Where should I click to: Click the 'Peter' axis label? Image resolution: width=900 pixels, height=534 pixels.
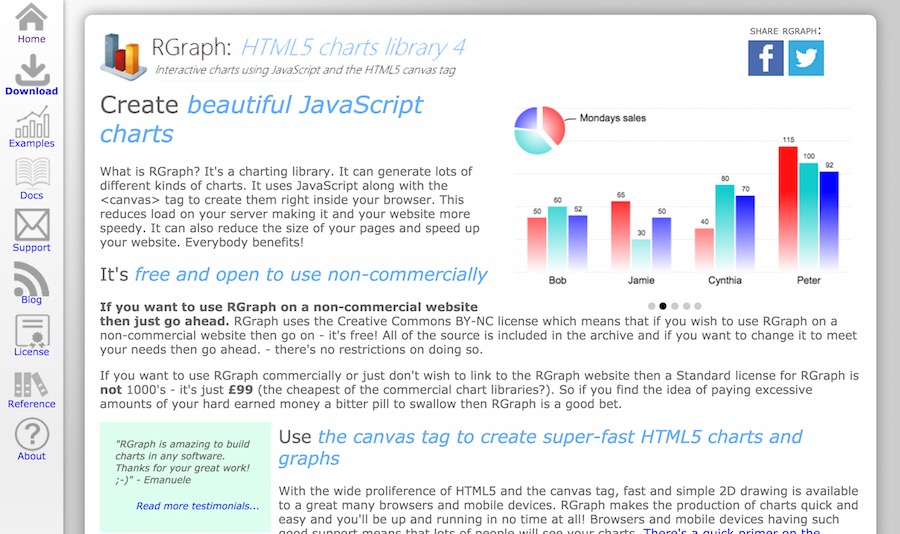click(809, 280)
